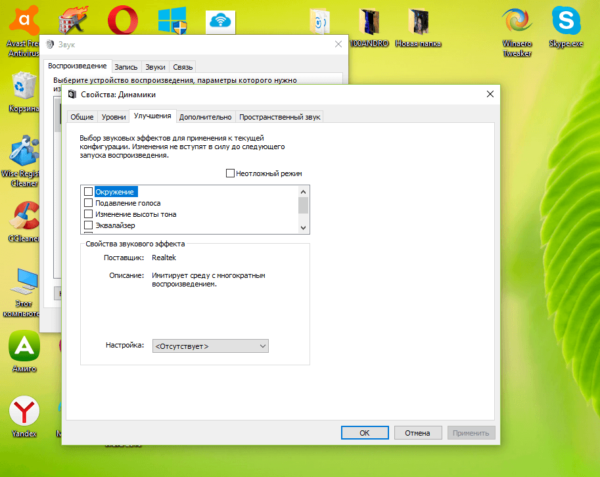Select the Окружение list item text

(115, 192)
